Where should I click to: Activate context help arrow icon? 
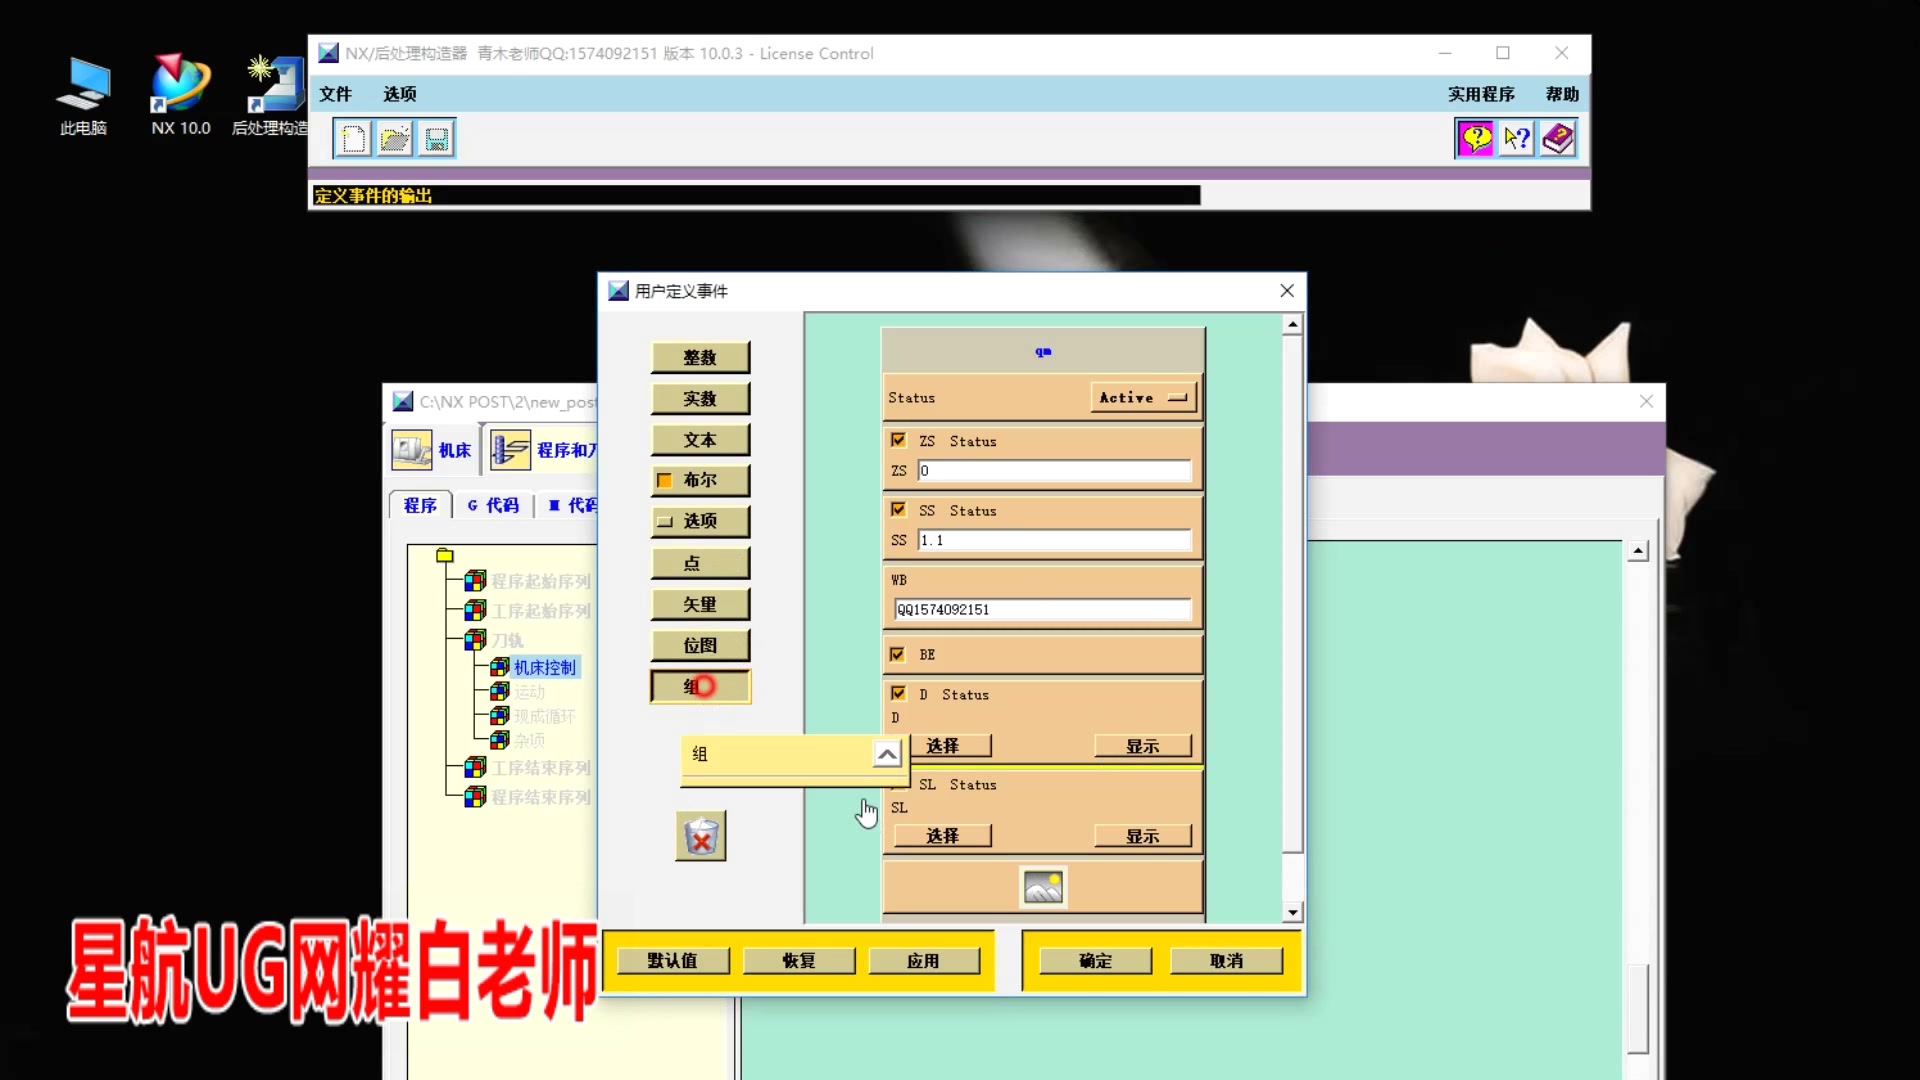click(x=1516, y=138)
